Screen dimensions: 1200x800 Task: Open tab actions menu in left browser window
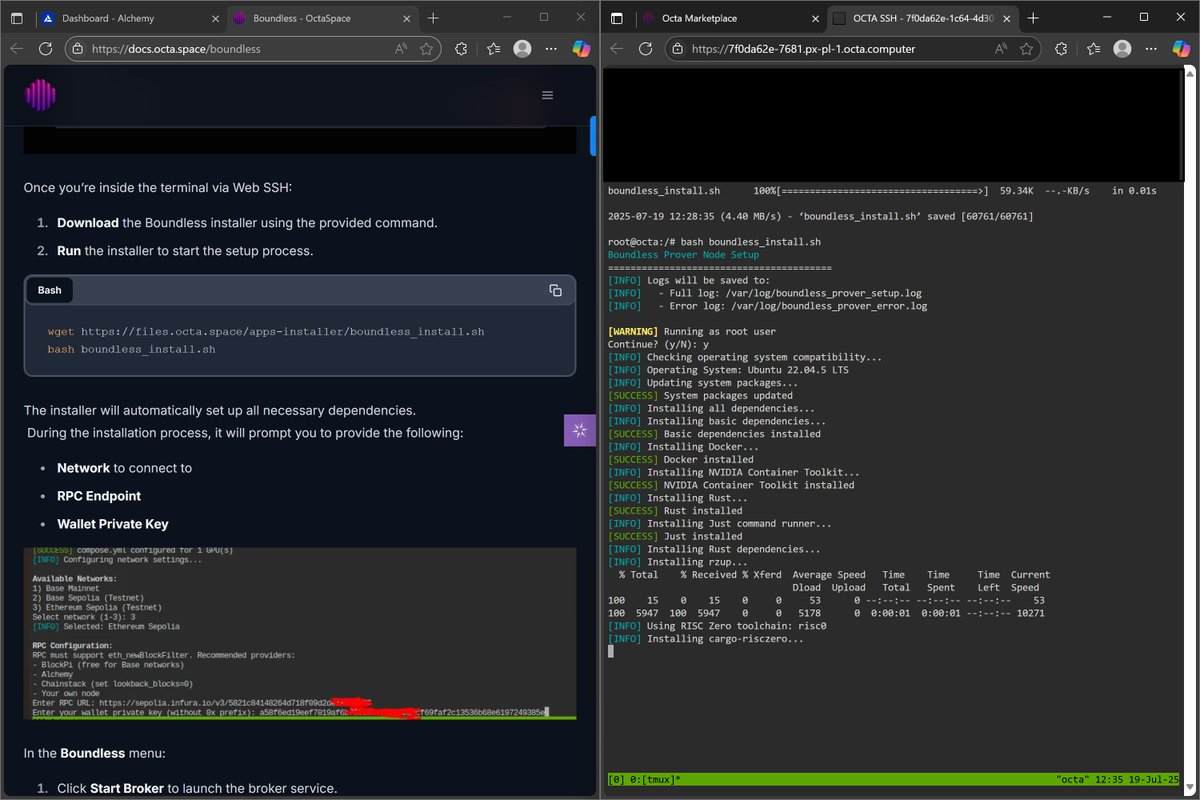(16, 18)
